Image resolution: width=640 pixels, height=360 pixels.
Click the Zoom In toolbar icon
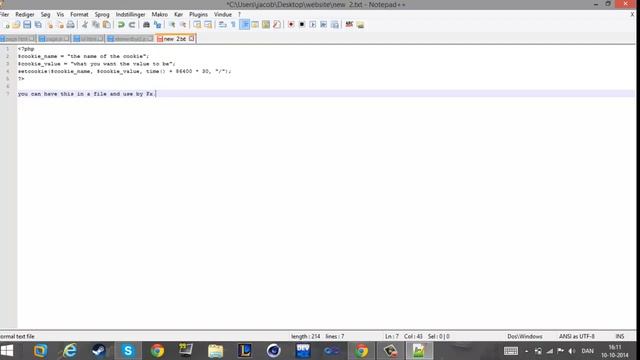[x=172, y=25]
